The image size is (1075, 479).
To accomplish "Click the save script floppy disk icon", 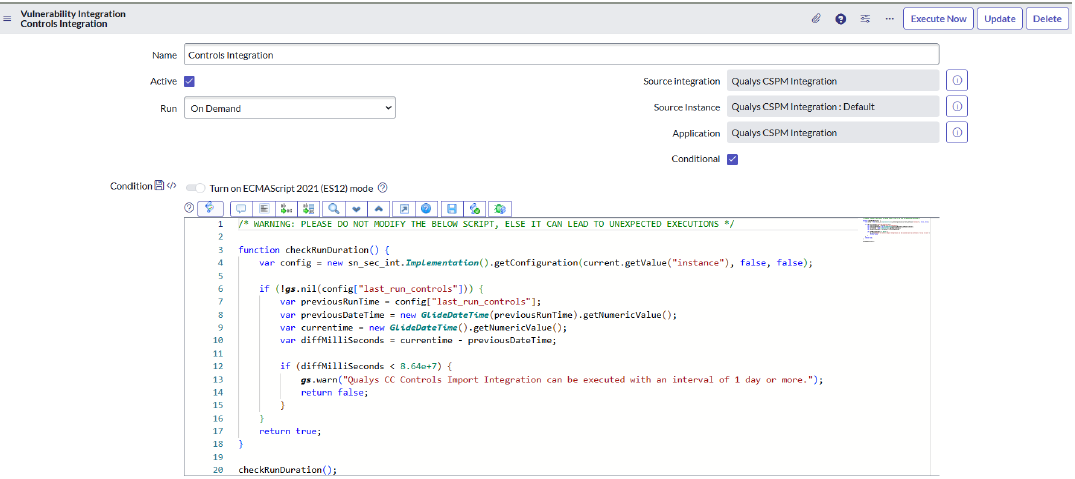I will (452, 208).
